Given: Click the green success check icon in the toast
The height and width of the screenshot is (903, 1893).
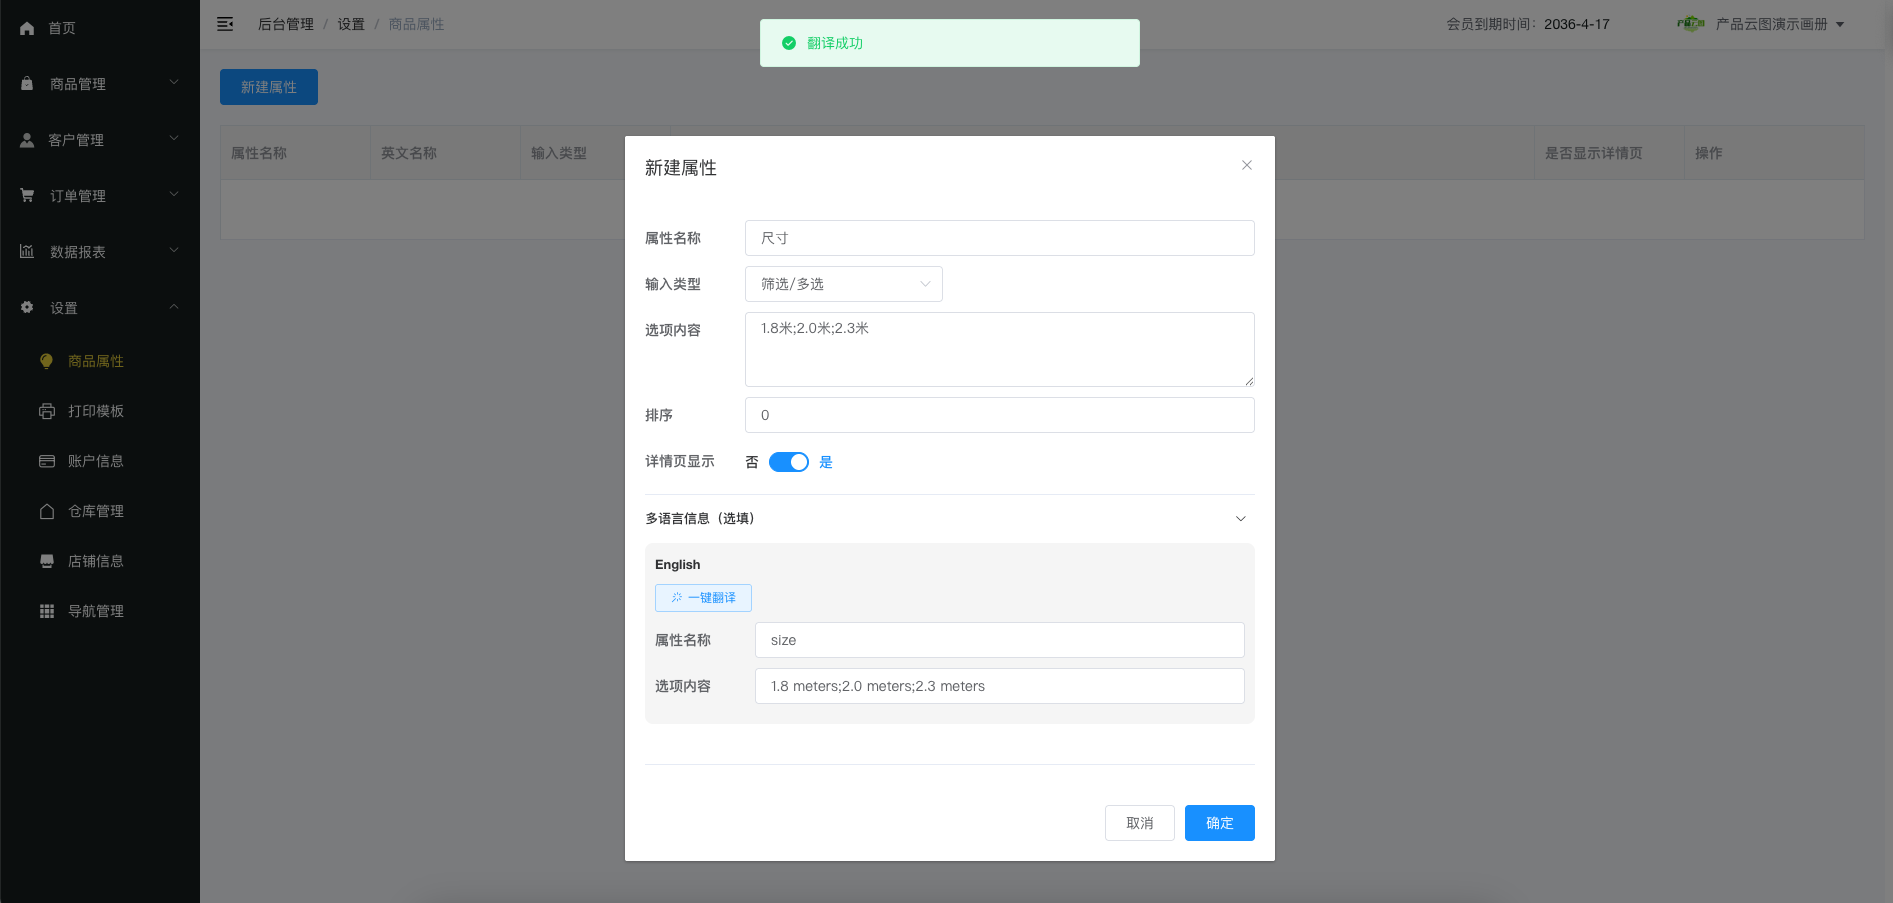Looking at the screenshot, I should tap(789, 43).
